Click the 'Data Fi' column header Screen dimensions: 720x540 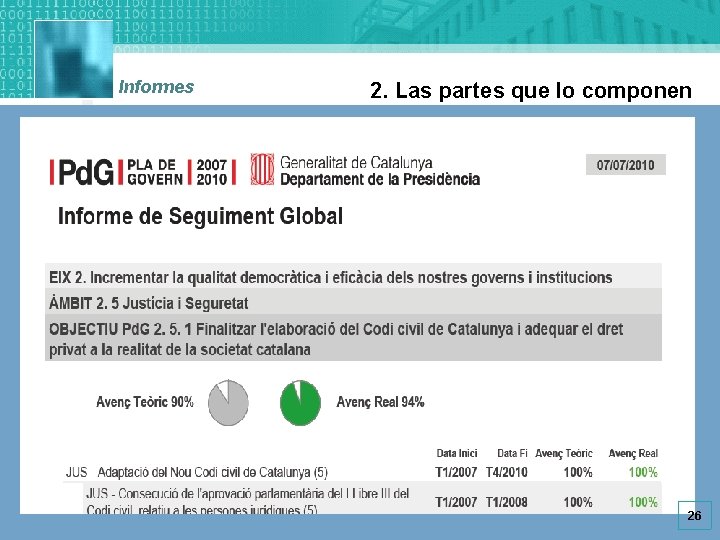pyautogui.click(x=512, y=454)
